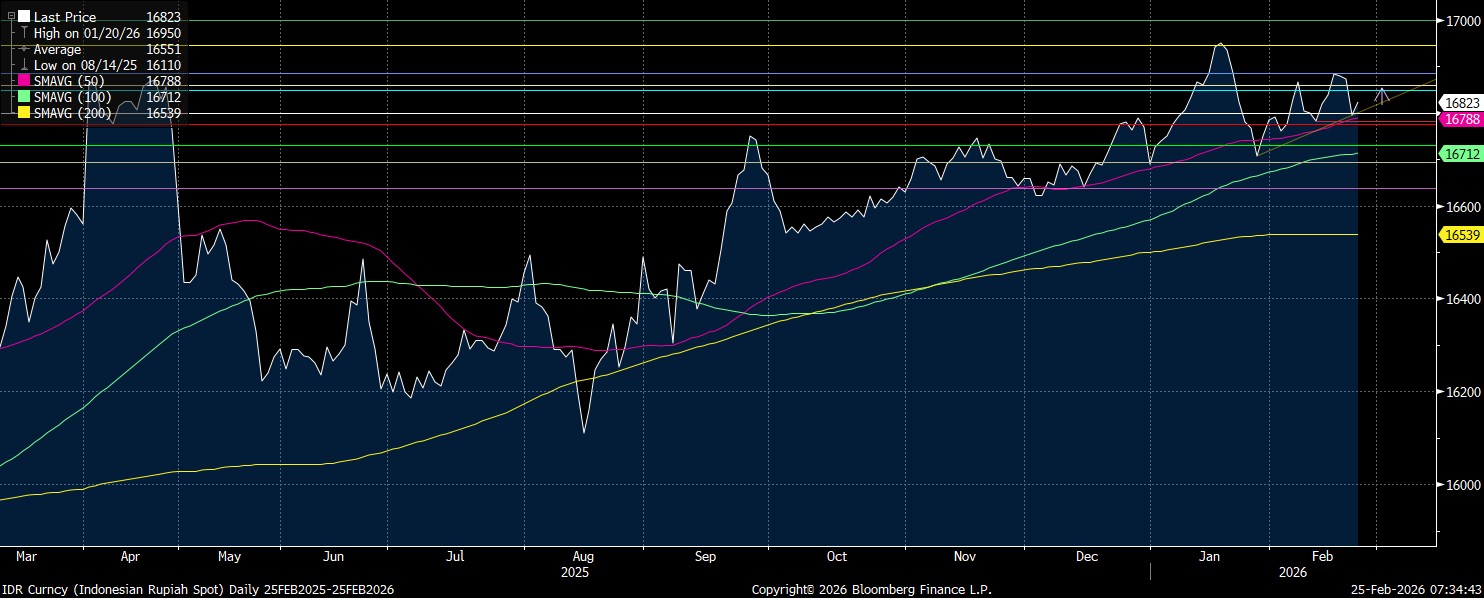This screenshot has width=1484, height=598.
Task: Select the High on 01/20/26 marker icon
Action: (24, 33)
